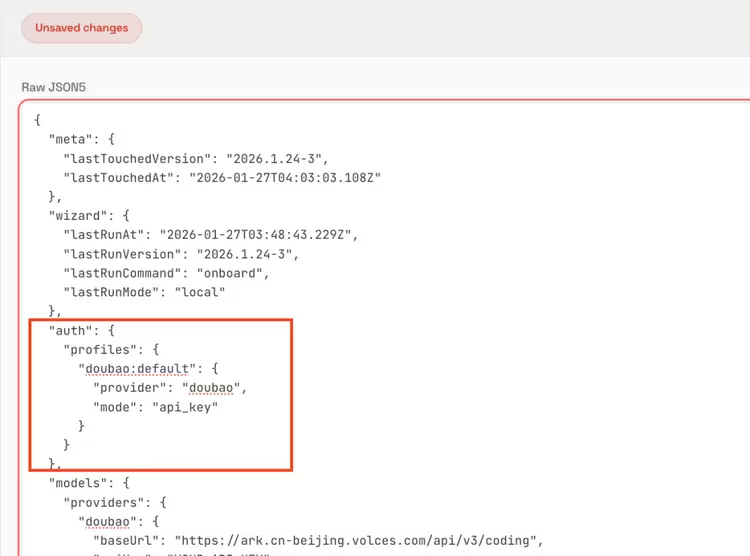The width and height of the screenshot is (750, 556).
Task: Click the "doubao:default" profile key
Action: pos(135,368)
